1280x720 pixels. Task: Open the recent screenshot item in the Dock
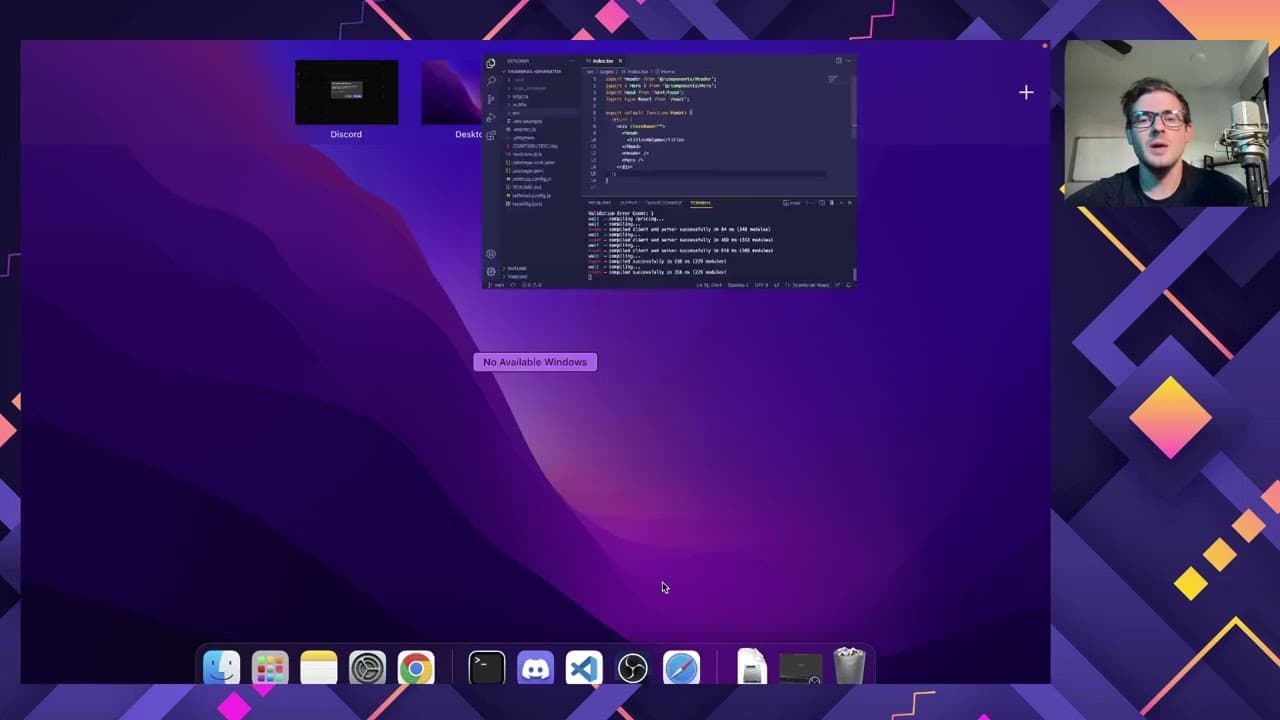click(800, 668)
